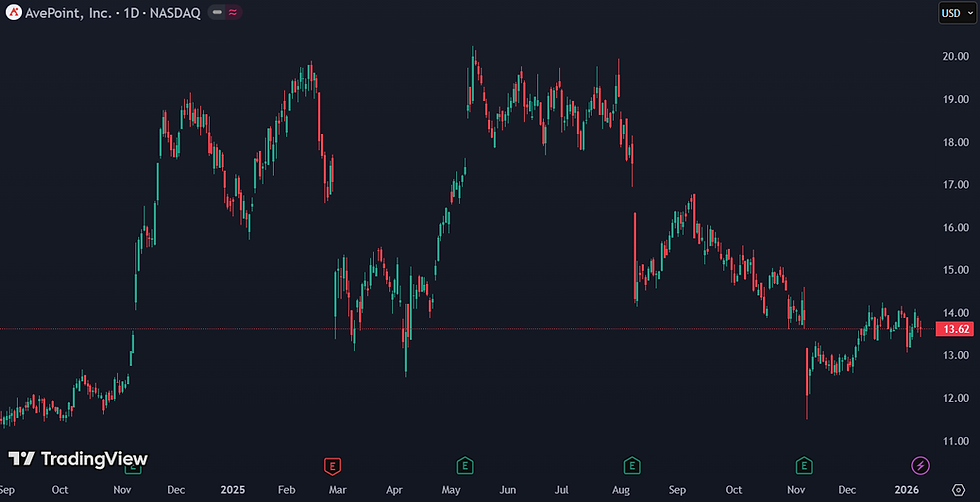
Task: Click the 14.00 price axis label
Action: coord(956,313)
